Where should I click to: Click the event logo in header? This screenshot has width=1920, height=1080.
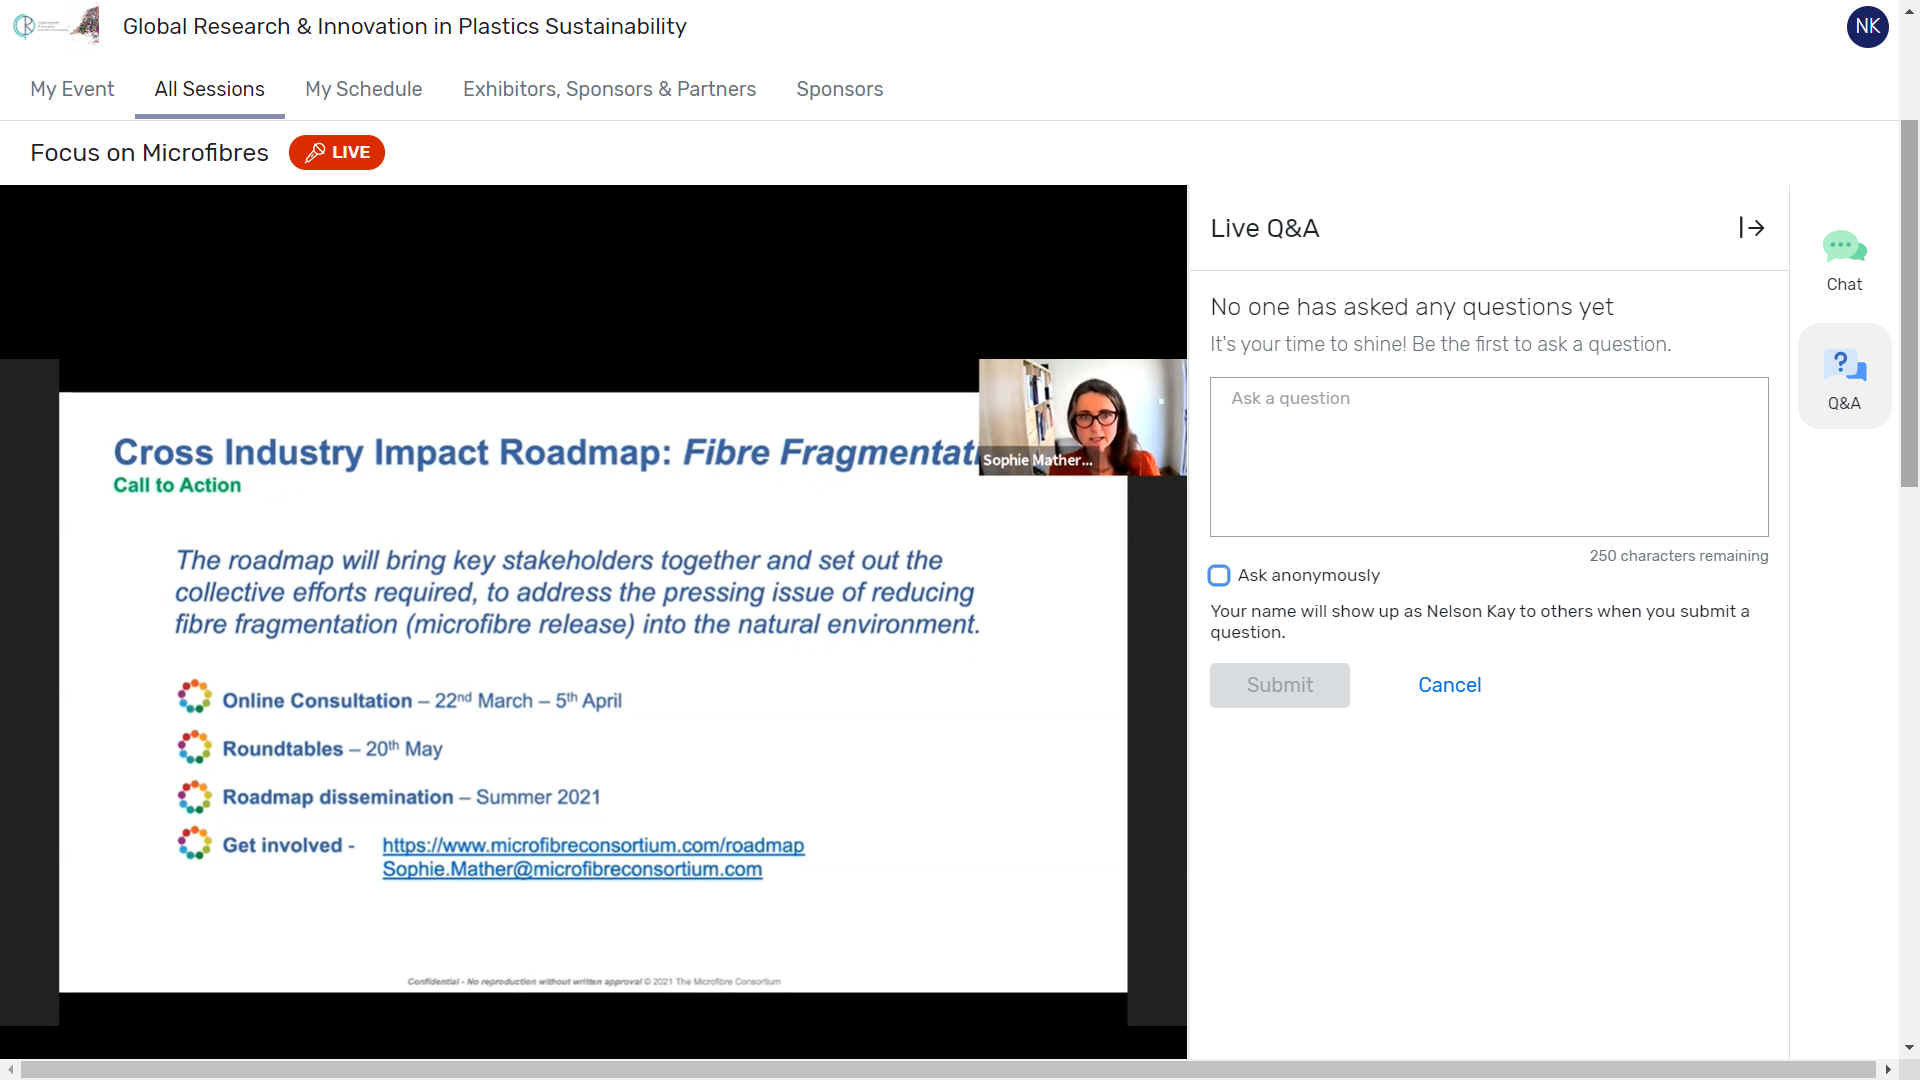tap(56, 26)
